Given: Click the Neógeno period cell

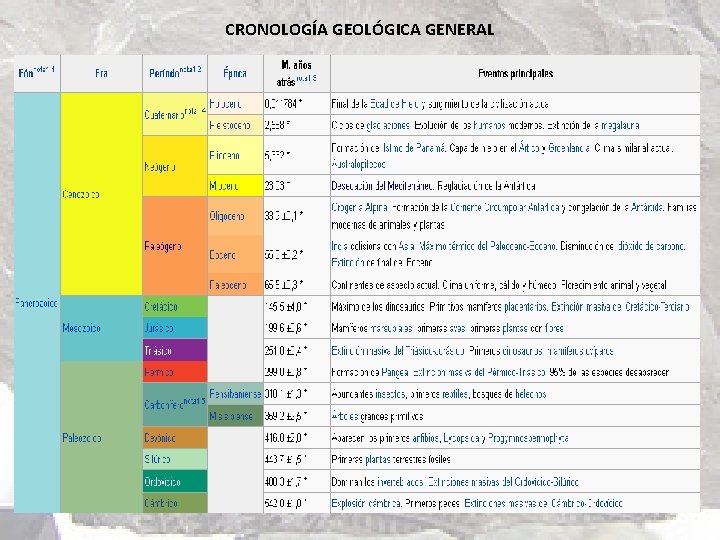Looking at the screenshot, I should tap(175, 167).
